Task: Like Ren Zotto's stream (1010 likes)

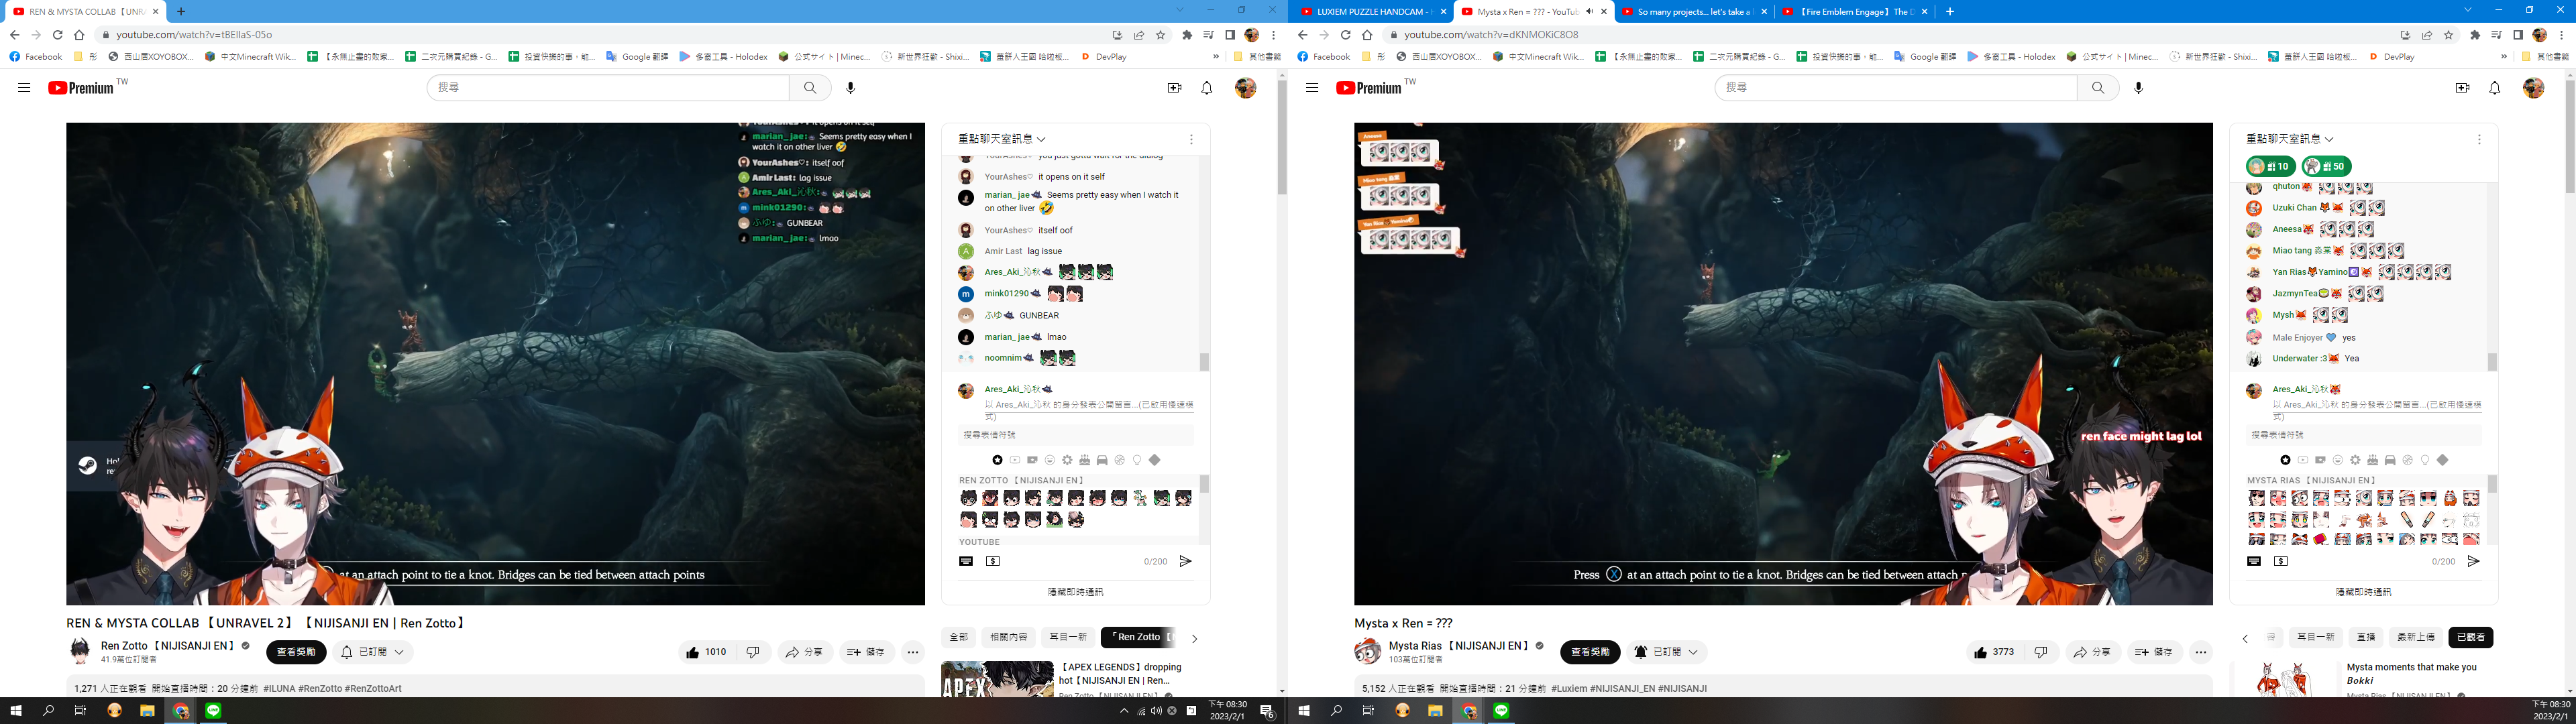Action: click(x=707, y=652)
